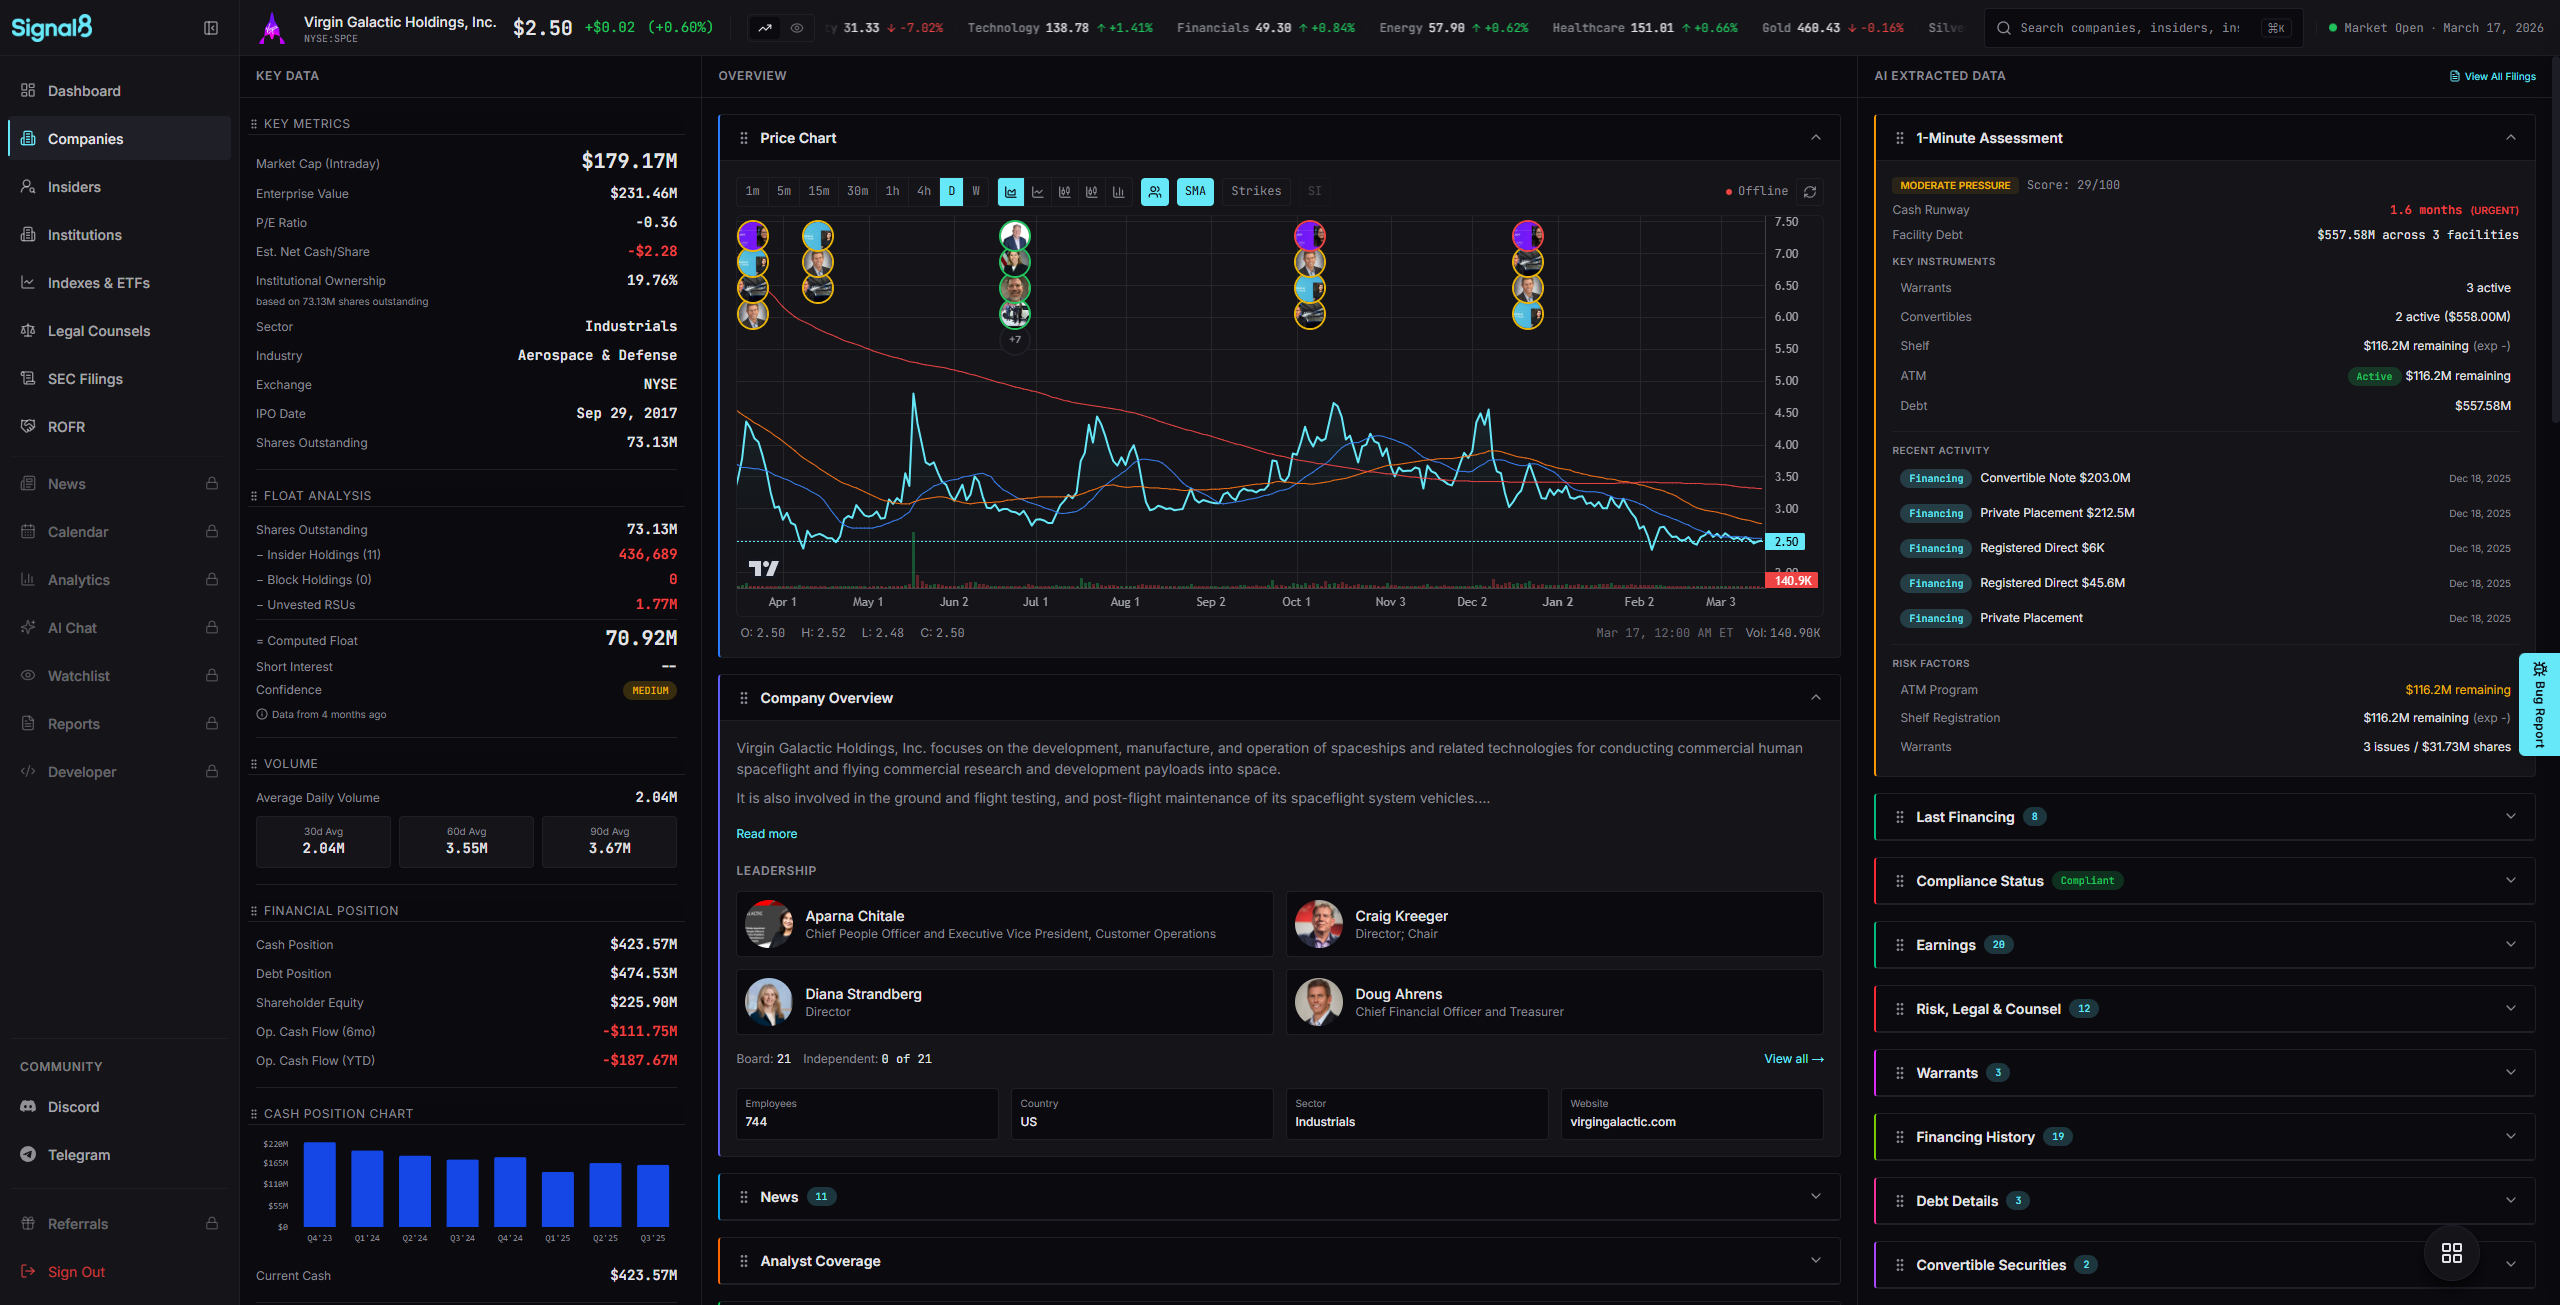The width and height of the screenshot is (2560, 1305).
Task: Expand the Risk, Legal & Counsel section
Action: click(x=2206, y=1009)
